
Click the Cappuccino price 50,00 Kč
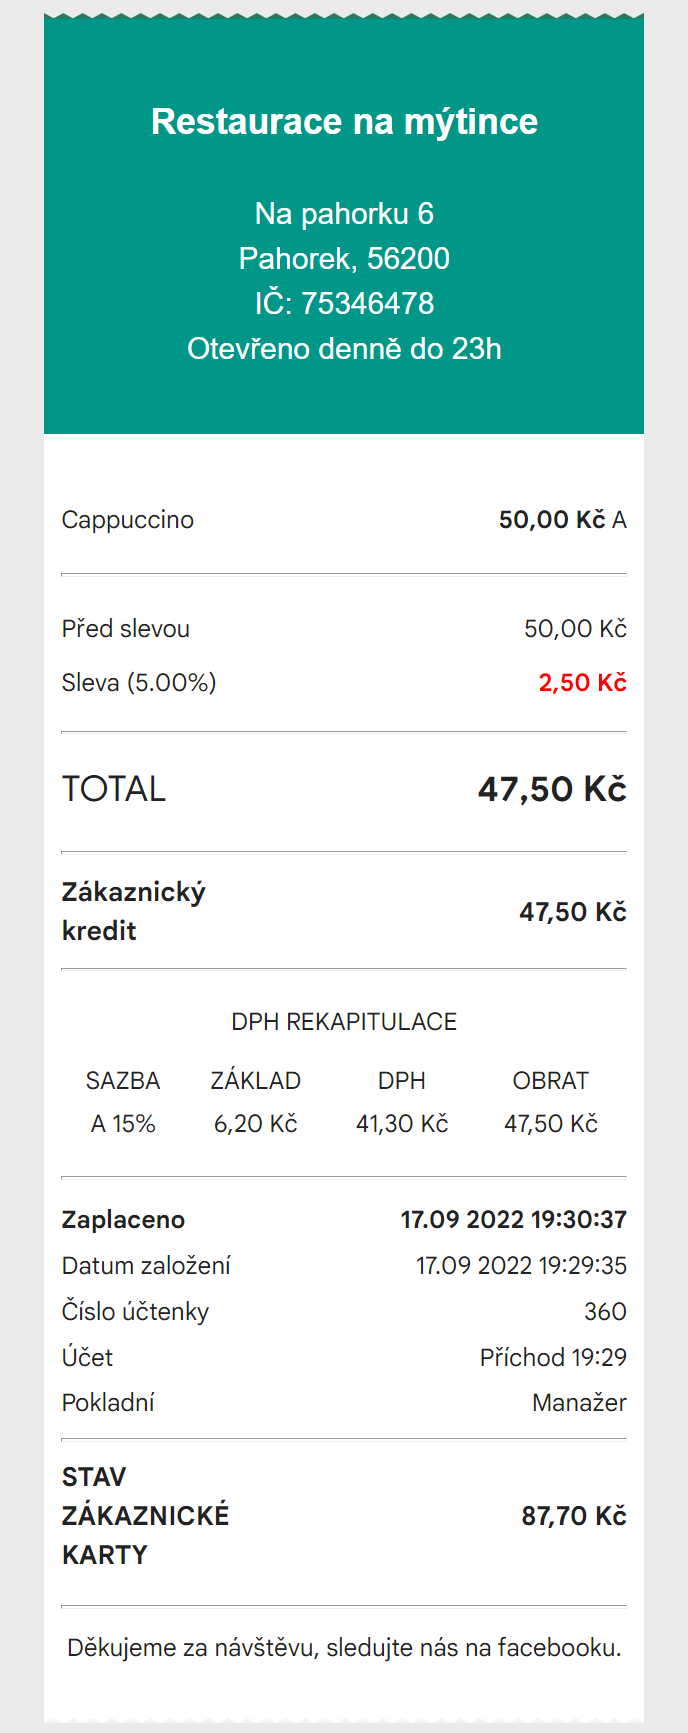tap(552, 520)
